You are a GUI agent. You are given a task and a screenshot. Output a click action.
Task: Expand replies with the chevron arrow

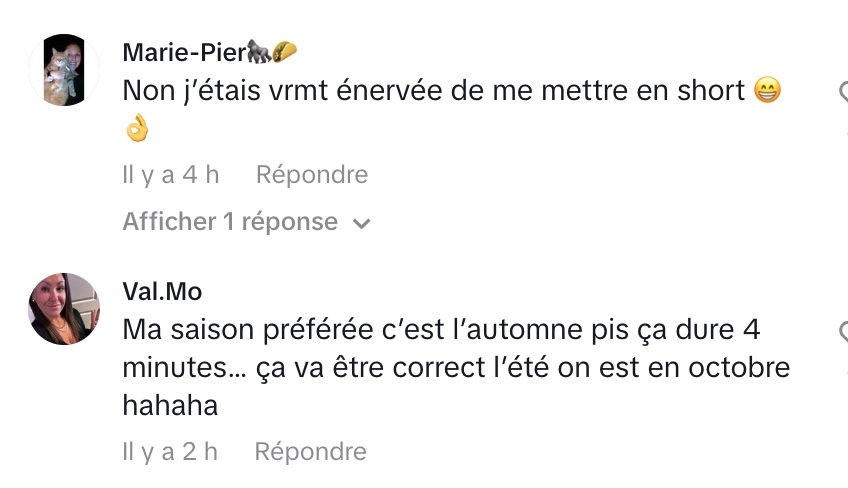362,223
